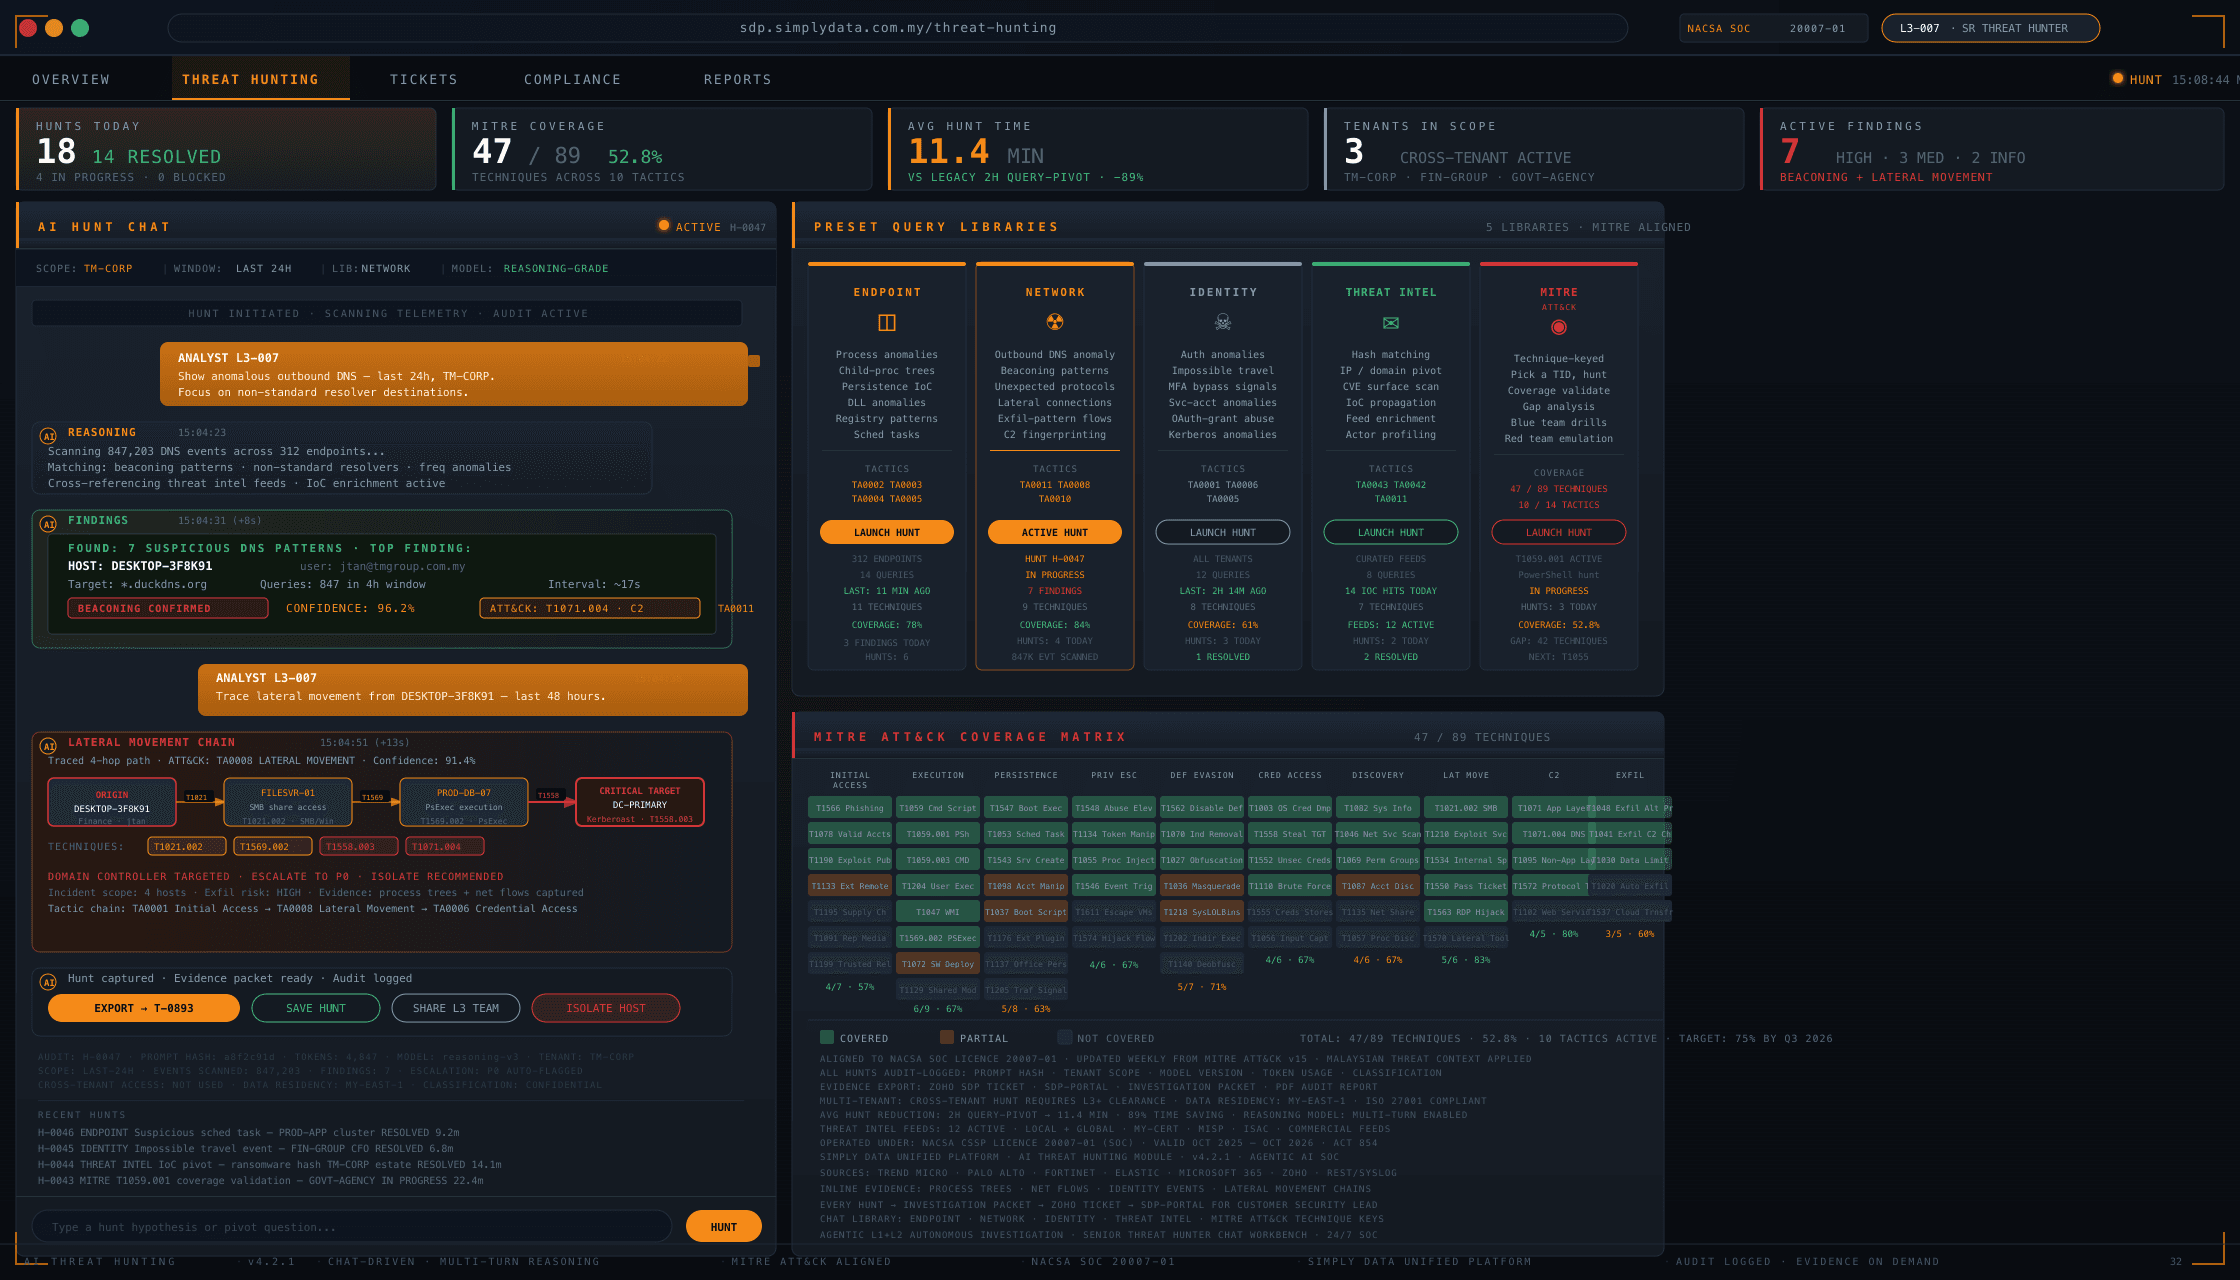Screen dimensions: 2240x1280
Task: Launch the Threat Intel hunt
Action: coord(1391,532)
